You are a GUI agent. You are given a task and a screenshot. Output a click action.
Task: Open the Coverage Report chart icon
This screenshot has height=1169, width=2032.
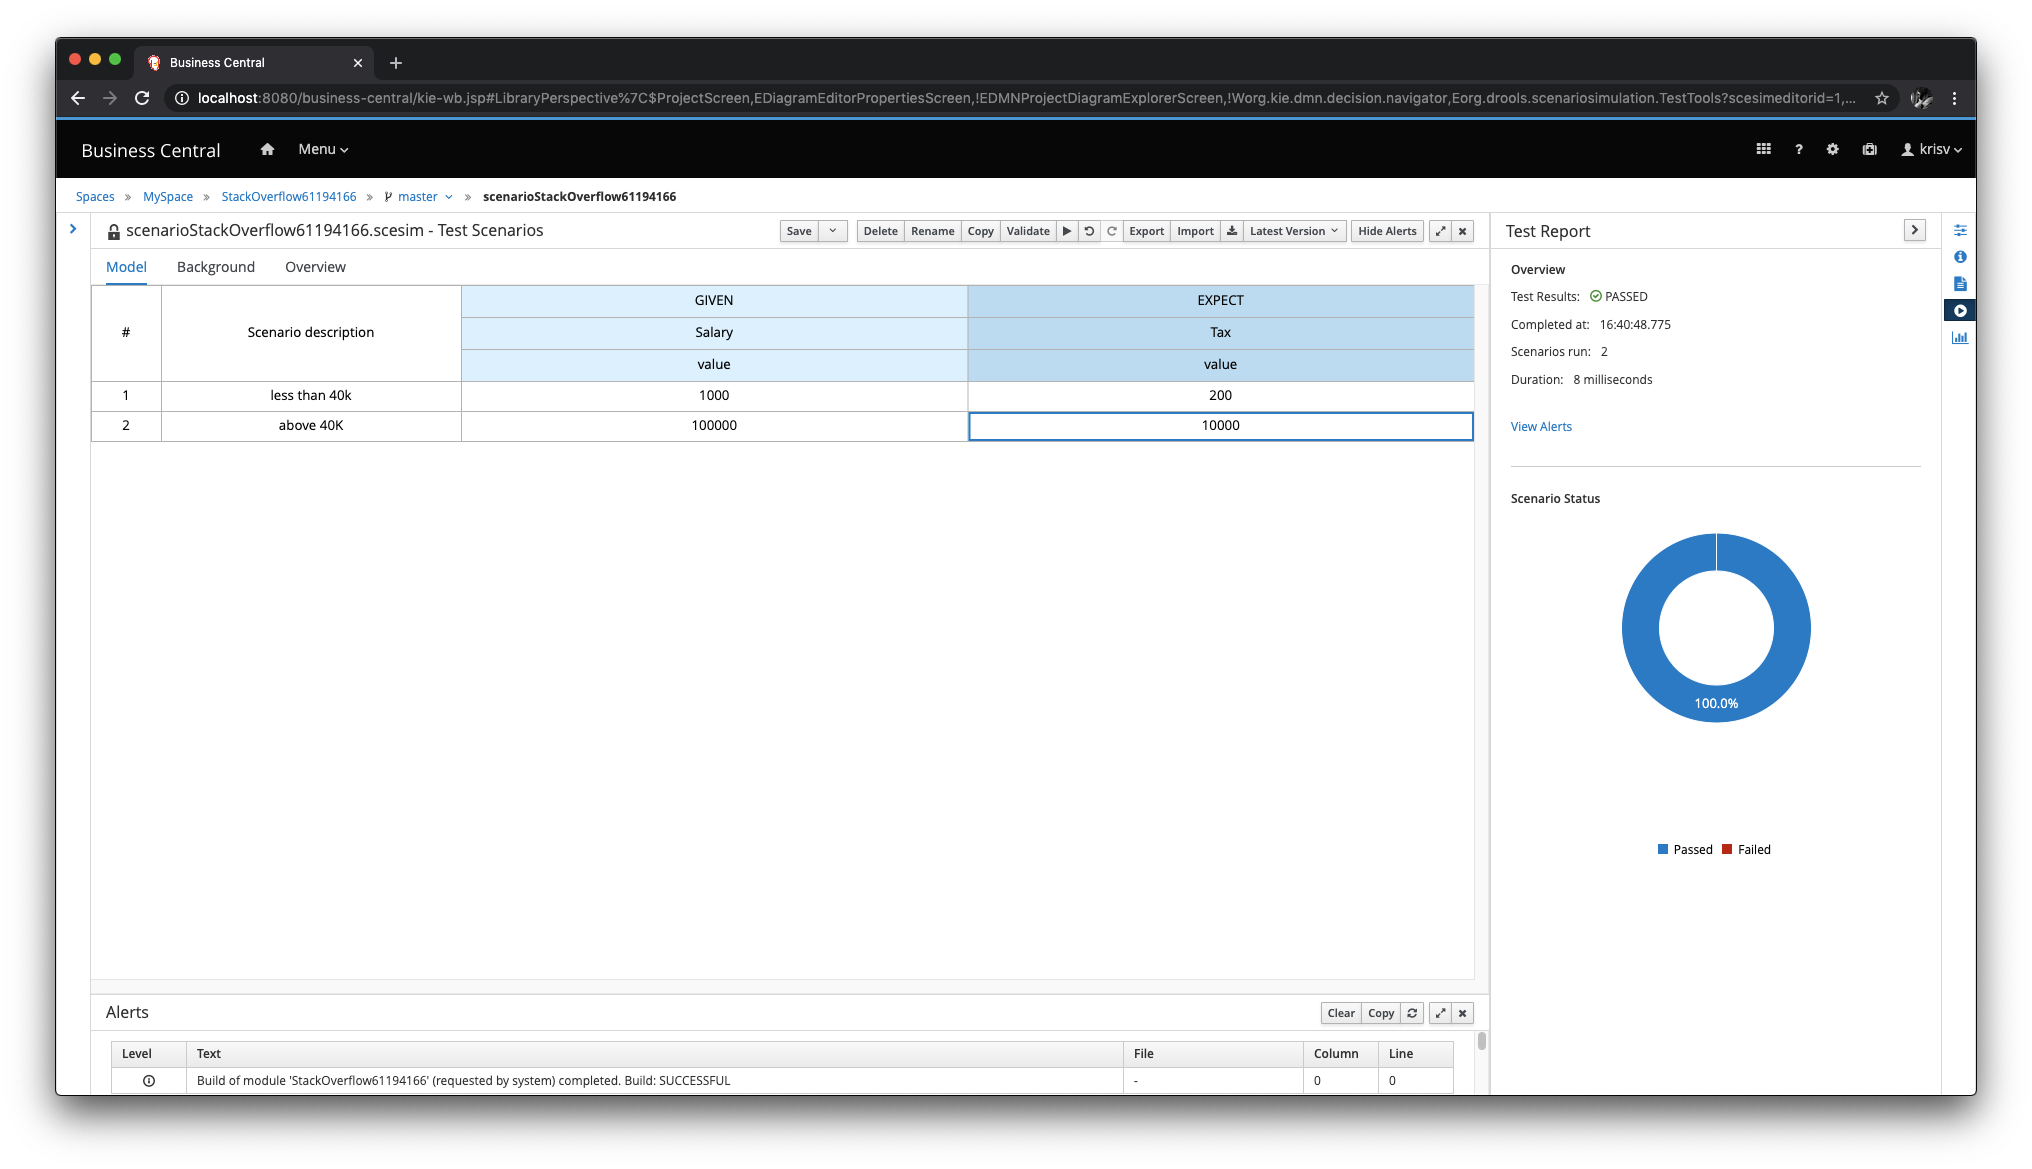click(1960, 338)
